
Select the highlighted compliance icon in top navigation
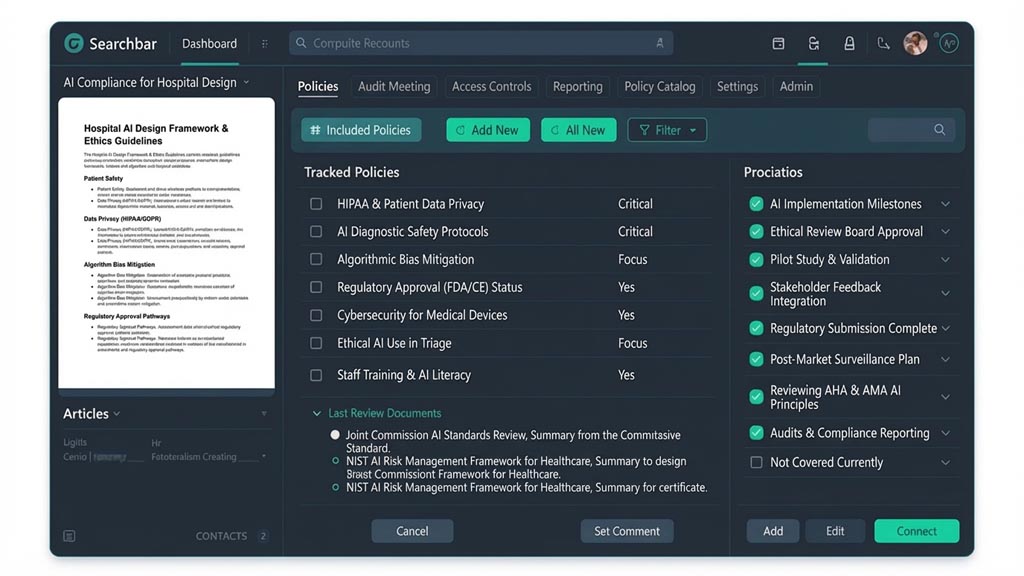pos(813,43)
